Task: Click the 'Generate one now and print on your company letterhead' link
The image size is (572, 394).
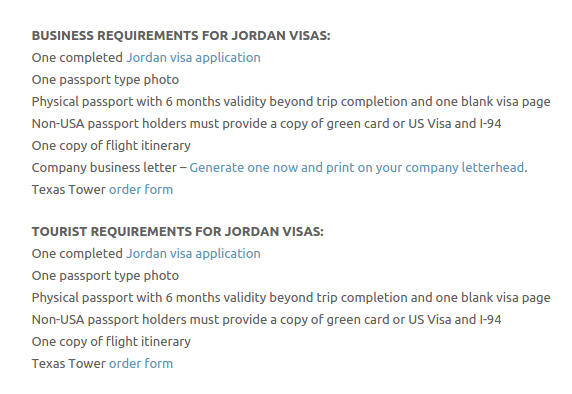Action: coord(357,168)
